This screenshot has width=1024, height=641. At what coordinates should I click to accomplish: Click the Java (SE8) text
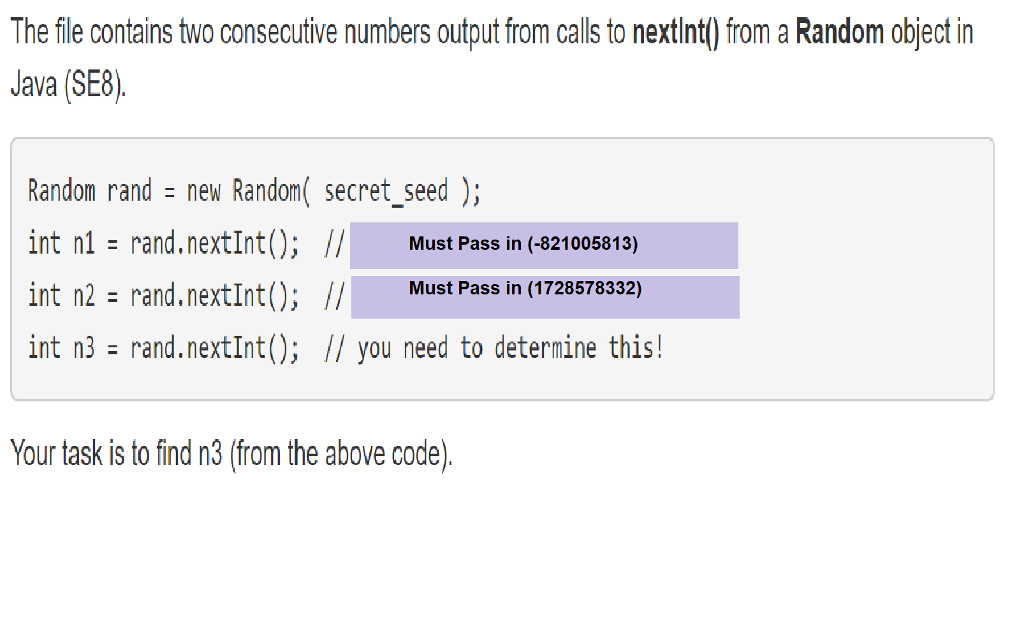69,86
